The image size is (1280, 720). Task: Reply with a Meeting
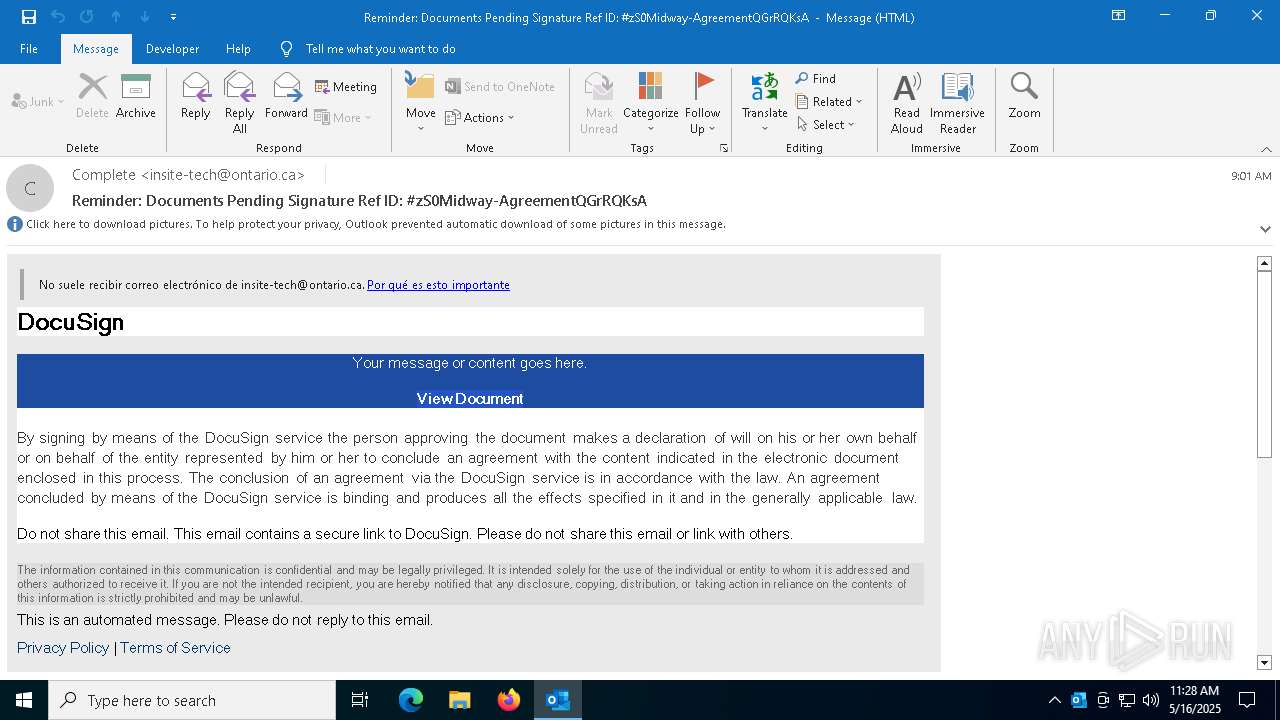point(346,87)
